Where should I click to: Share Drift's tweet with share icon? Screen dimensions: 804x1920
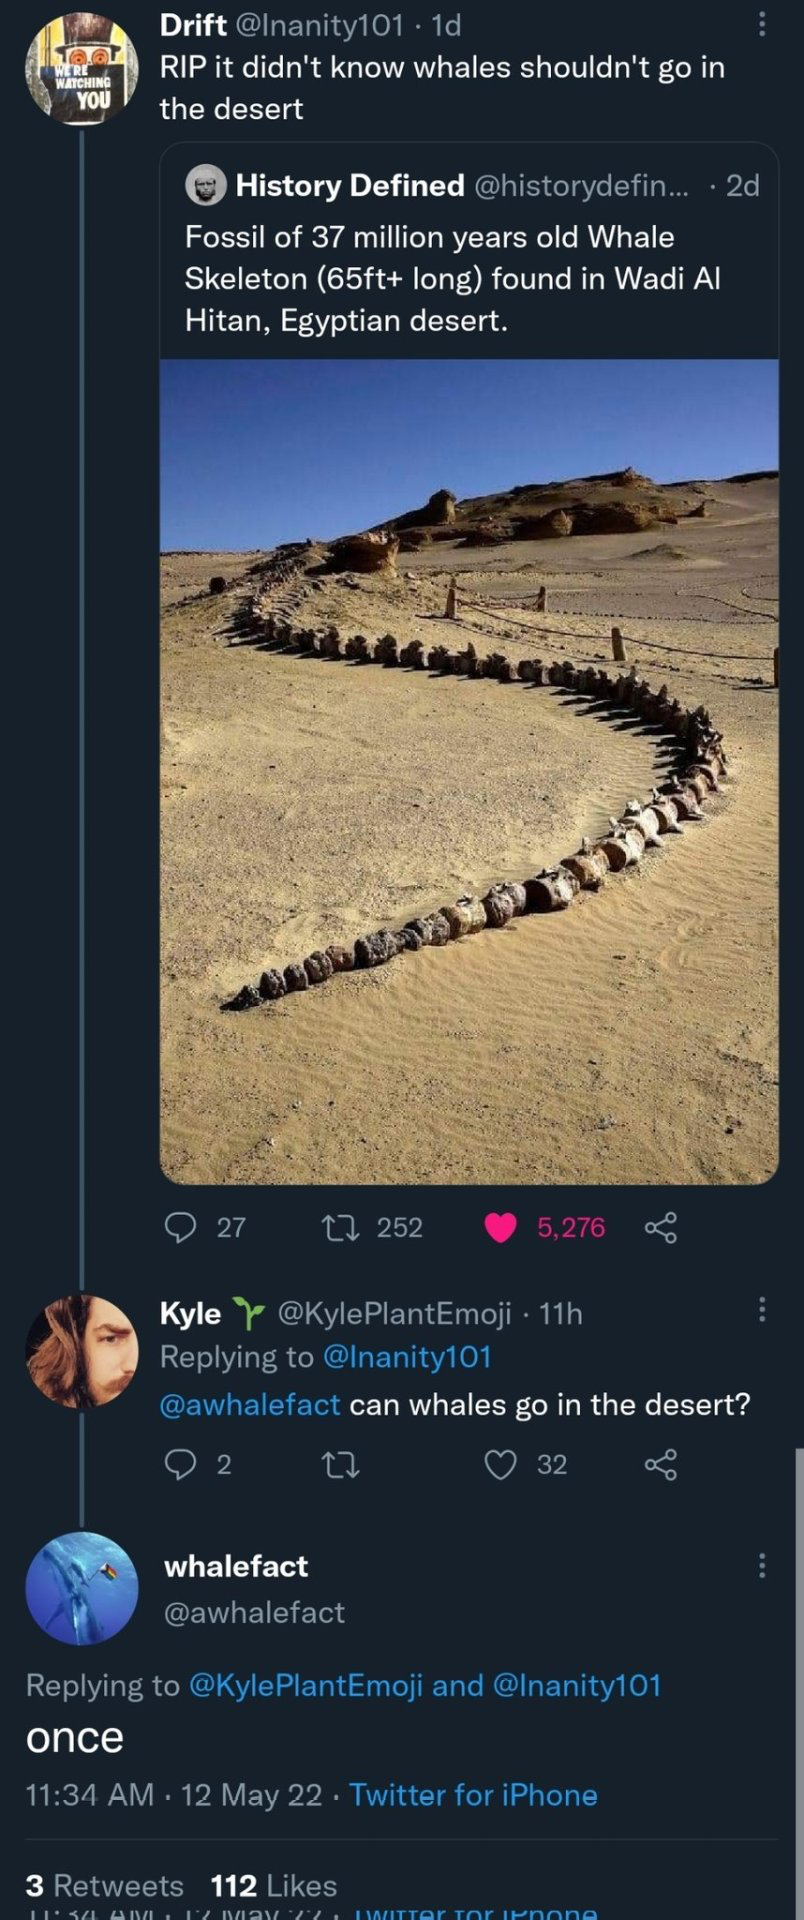pos(661,1227)
